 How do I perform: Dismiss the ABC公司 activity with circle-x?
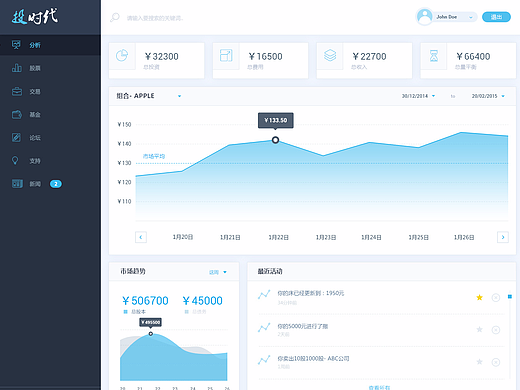coord(496,362)
